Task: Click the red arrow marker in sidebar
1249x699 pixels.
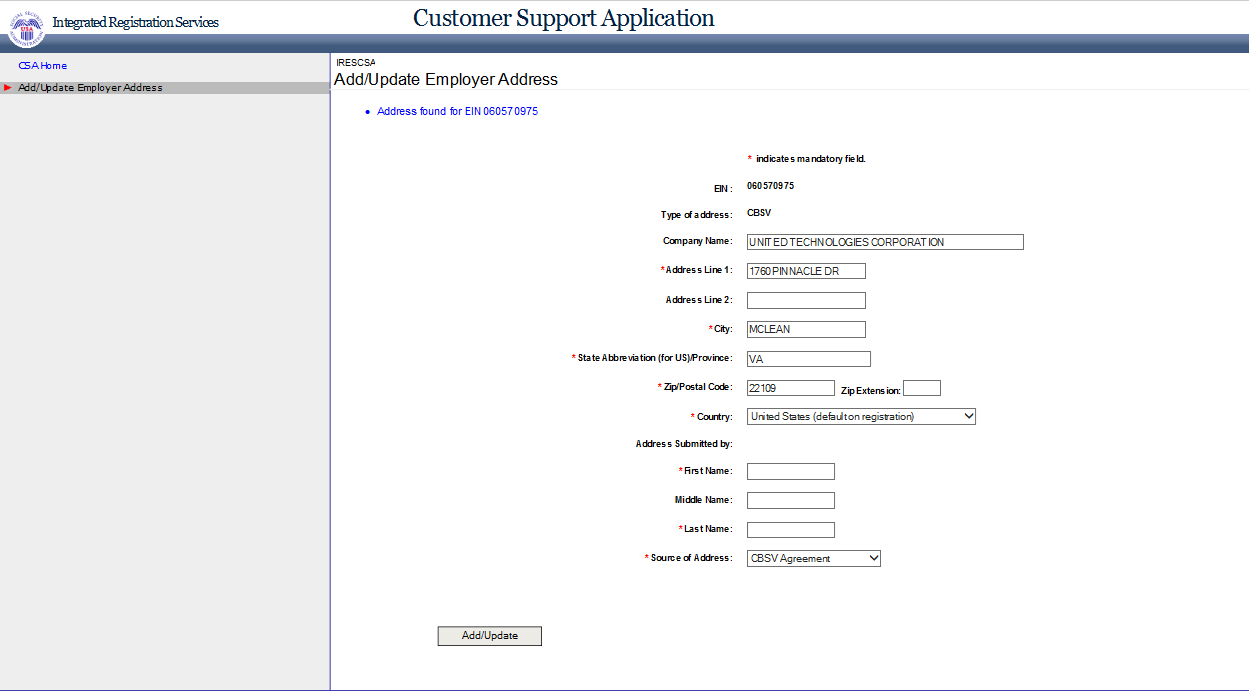Action: pyautogui.click(x=8, y=88)
